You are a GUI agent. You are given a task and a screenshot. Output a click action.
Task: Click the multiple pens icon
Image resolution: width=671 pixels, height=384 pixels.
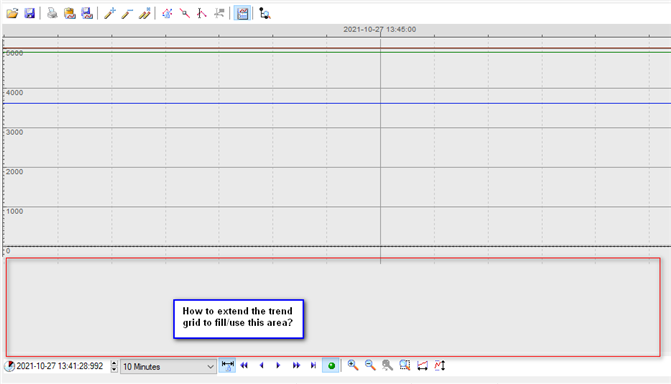click(144, 13)
